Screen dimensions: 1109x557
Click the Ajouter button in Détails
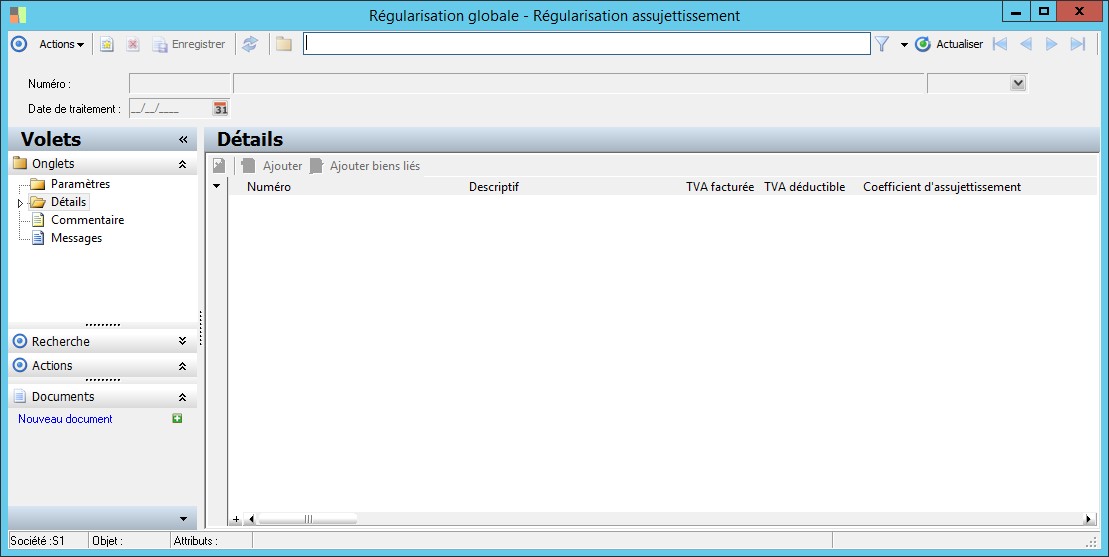click(x=272, y=165)
